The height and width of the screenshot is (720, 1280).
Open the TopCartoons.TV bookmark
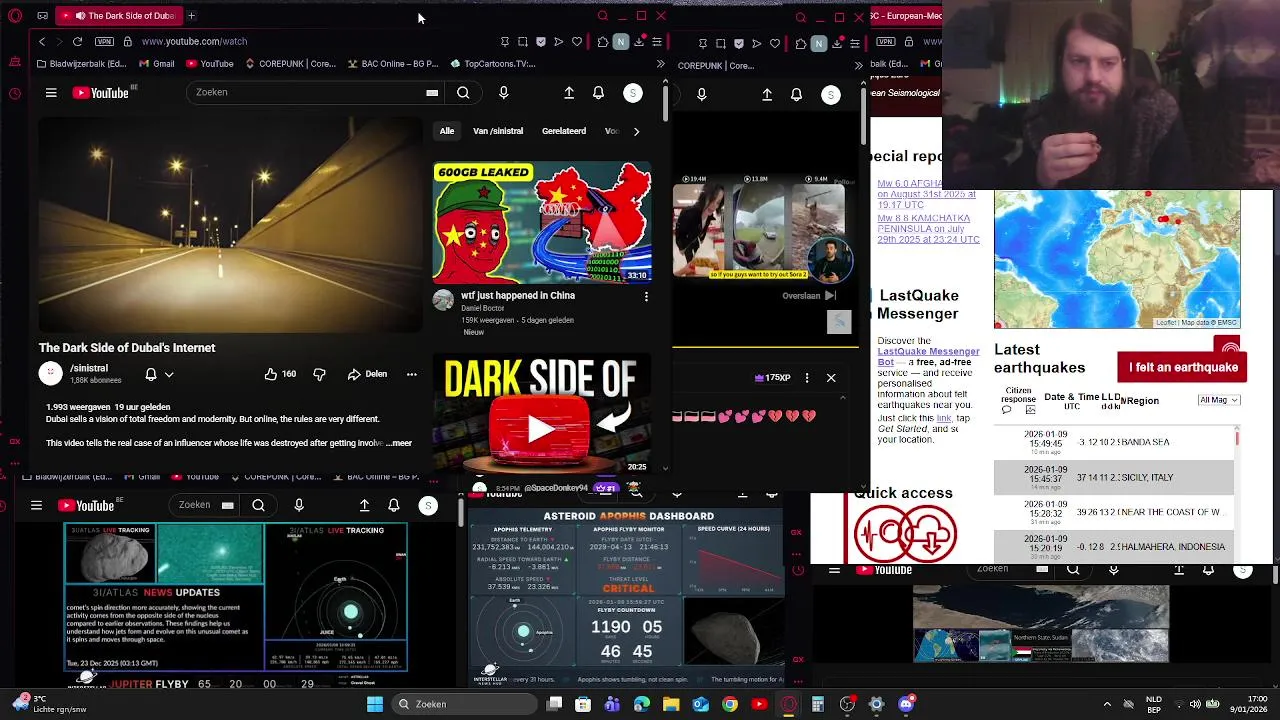tap(493, 64)
